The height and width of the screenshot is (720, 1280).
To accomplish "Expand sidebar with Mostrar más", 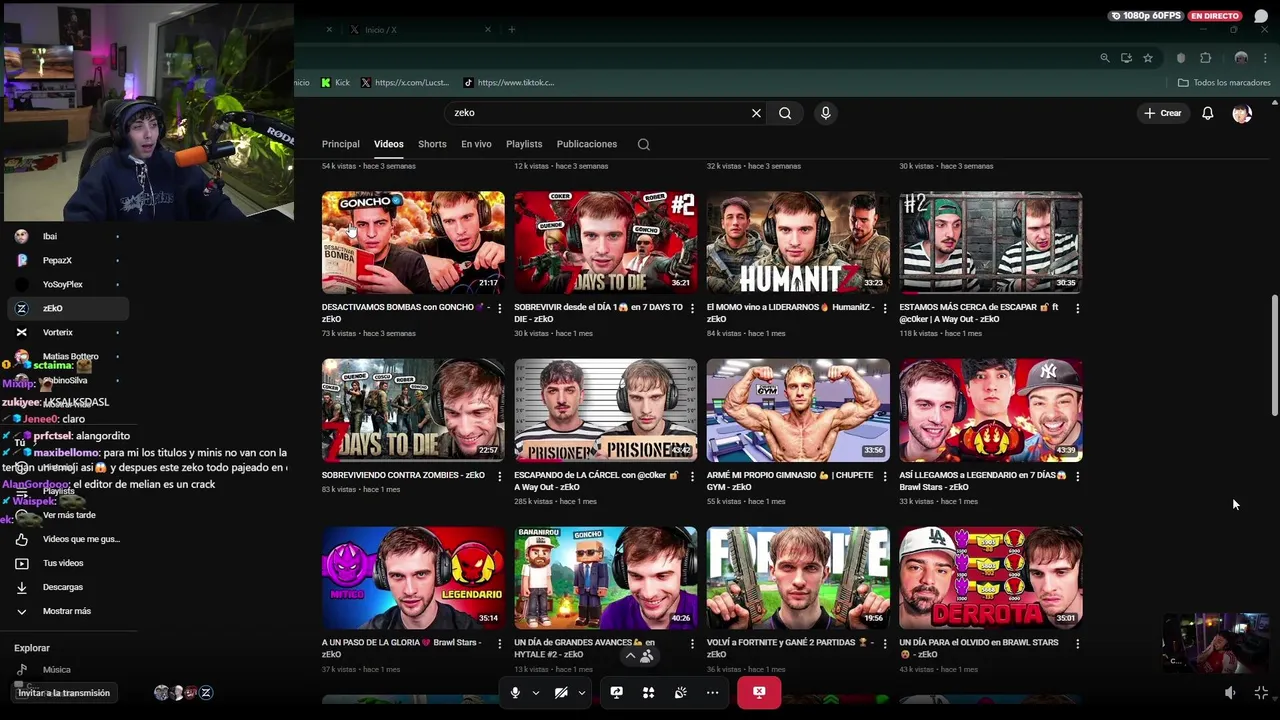I will coord(66,611).
